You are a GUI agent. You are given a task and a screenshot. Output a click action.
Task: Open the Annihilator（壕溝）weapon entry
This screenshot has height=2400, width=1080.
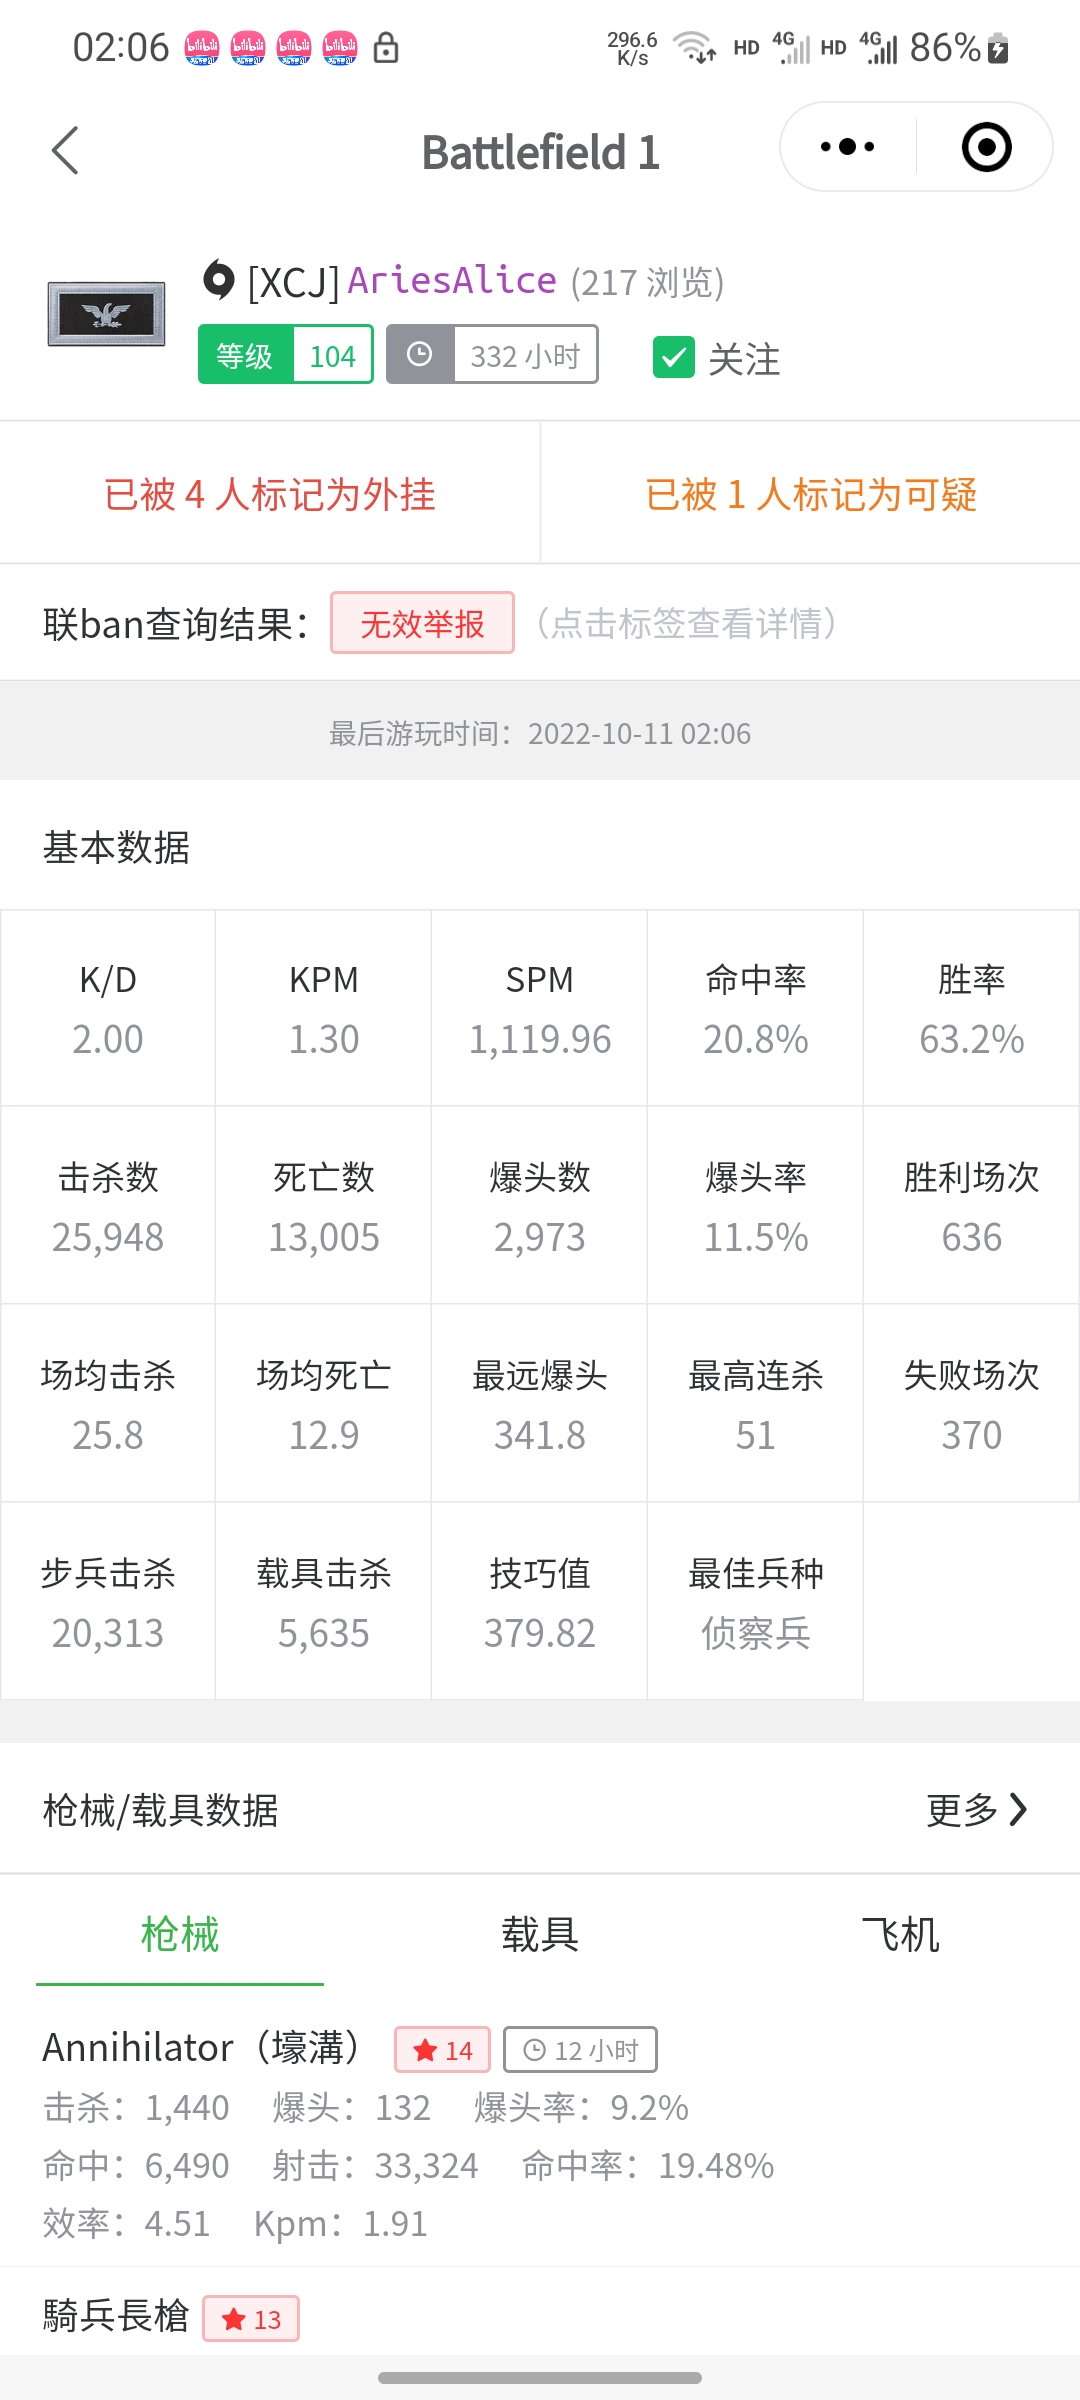click(540, 2133)
